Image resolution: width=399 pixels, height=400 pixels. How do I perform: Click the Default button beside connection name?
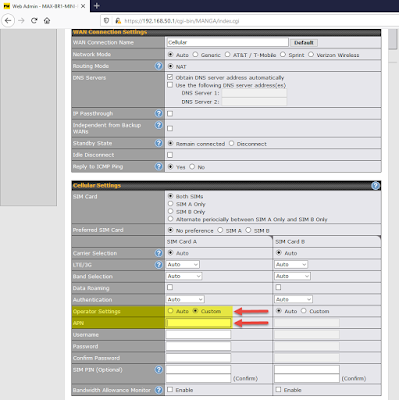pyautogui.click(x=304, y=43)
